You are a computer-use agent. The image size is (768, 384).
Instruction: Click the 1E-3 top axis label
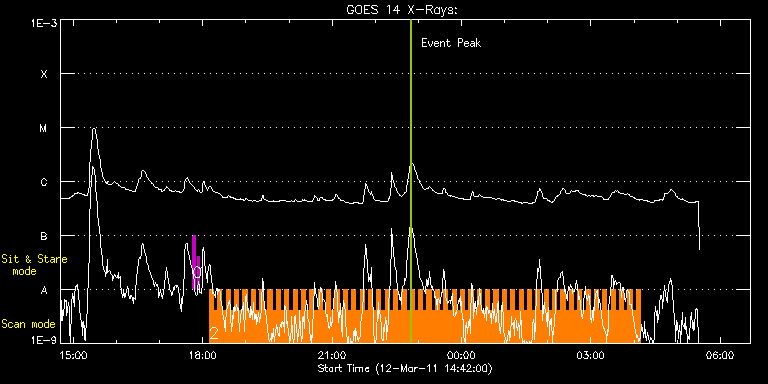coord(44,23)
